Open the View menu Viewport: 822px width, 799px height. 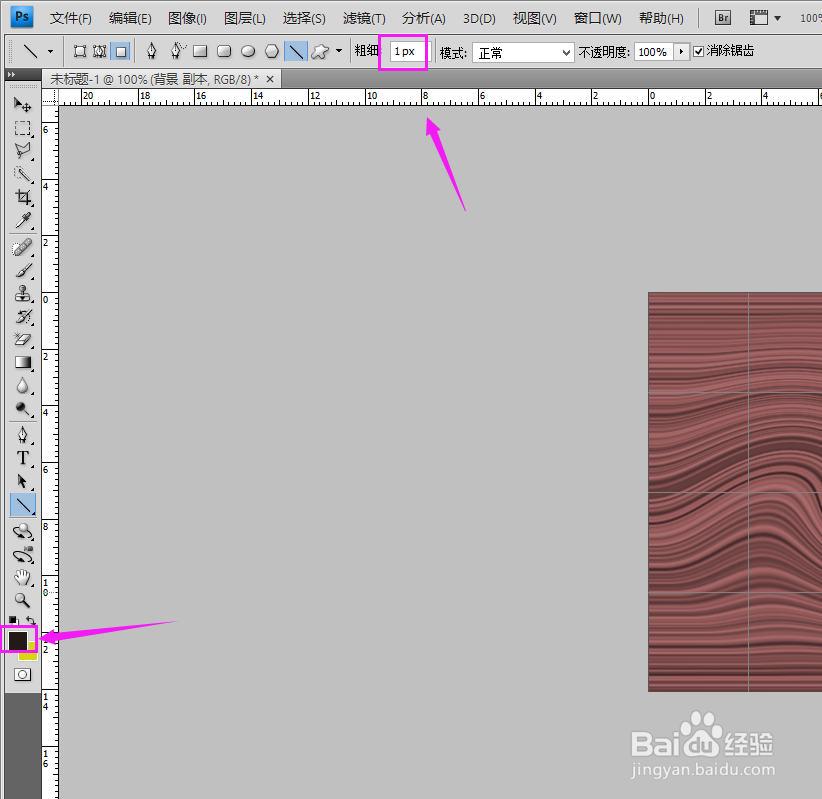(x=535, y=19)
